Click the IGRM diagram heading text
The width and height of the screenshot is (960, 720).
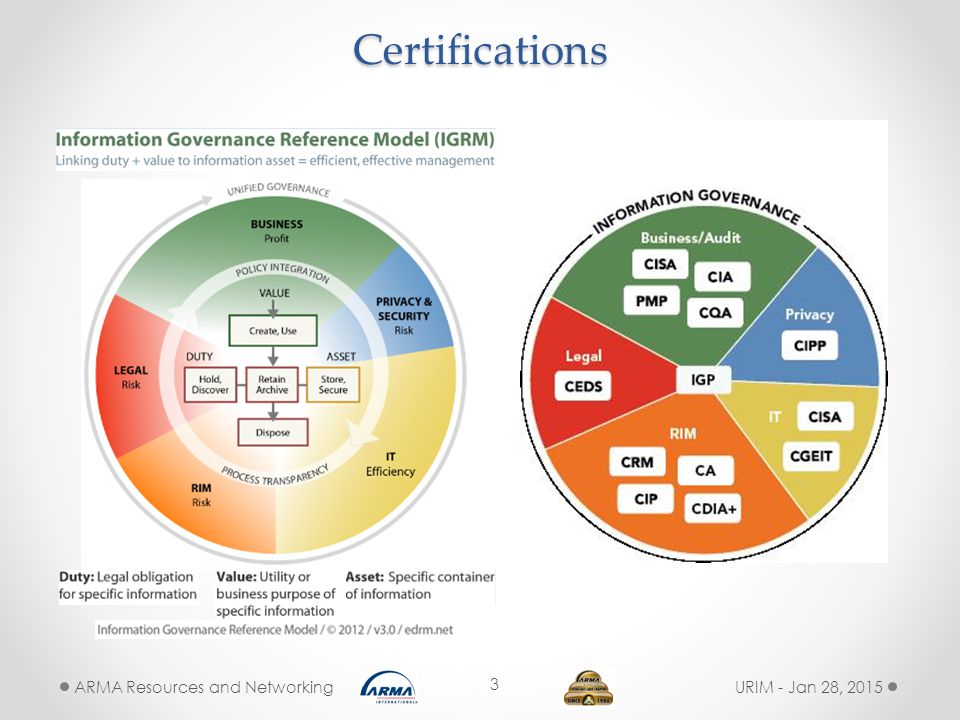(x=275, y=140)
